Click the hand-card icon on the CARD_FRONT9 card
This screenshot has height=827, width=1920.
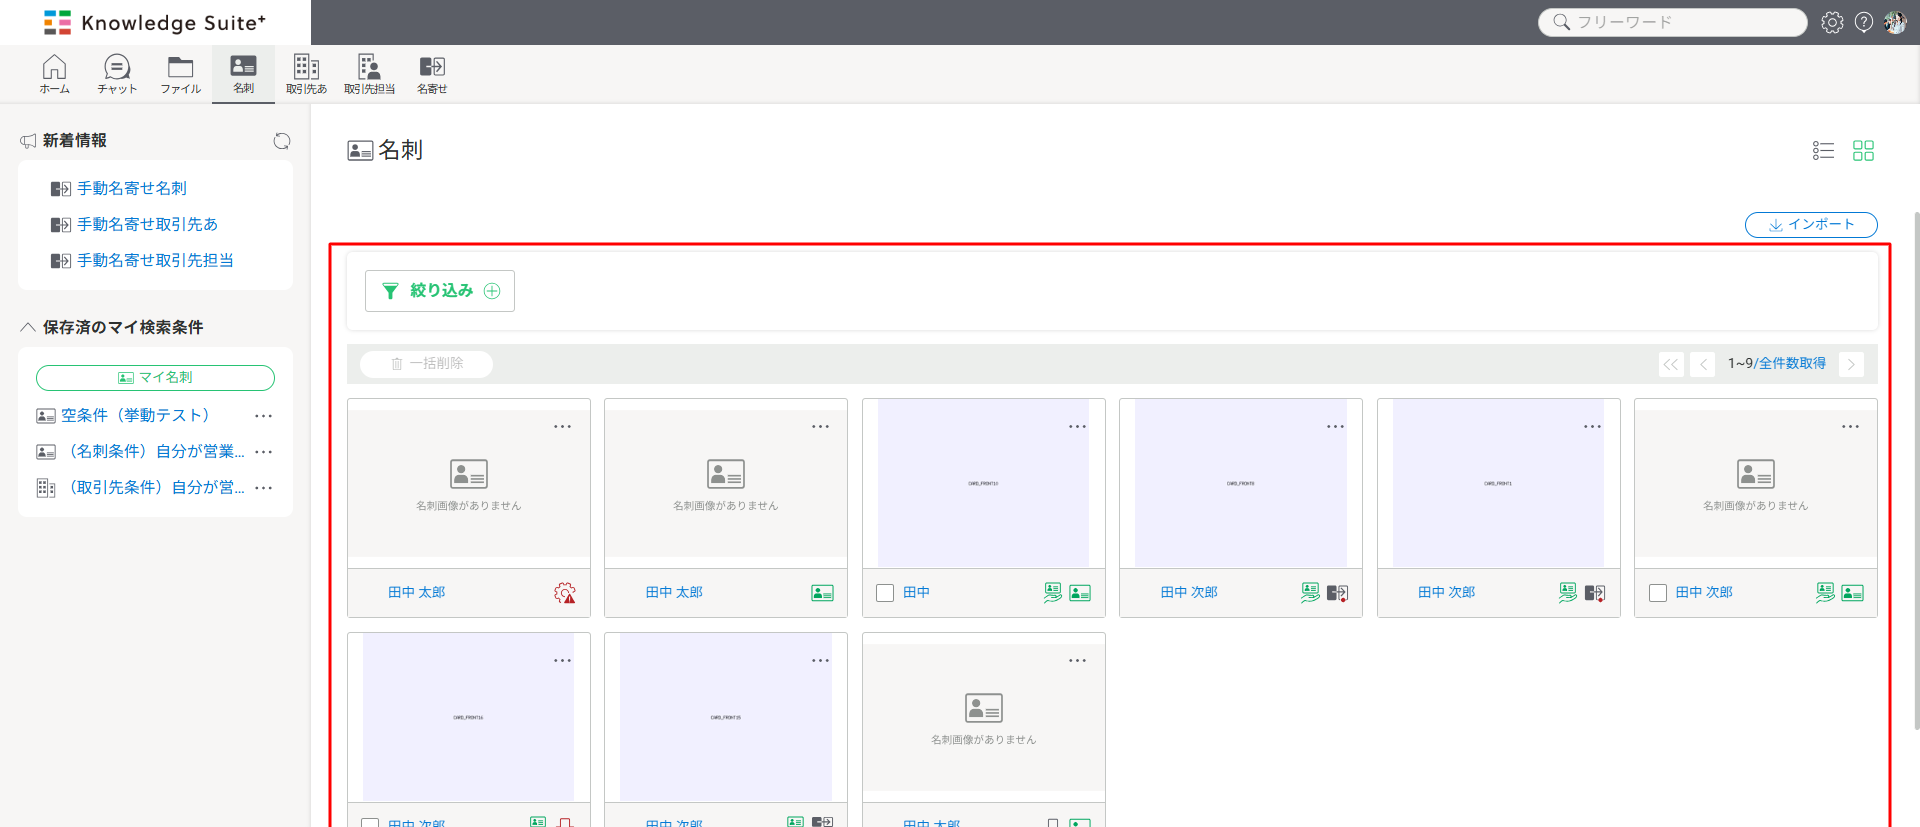tap(1310, 593)
